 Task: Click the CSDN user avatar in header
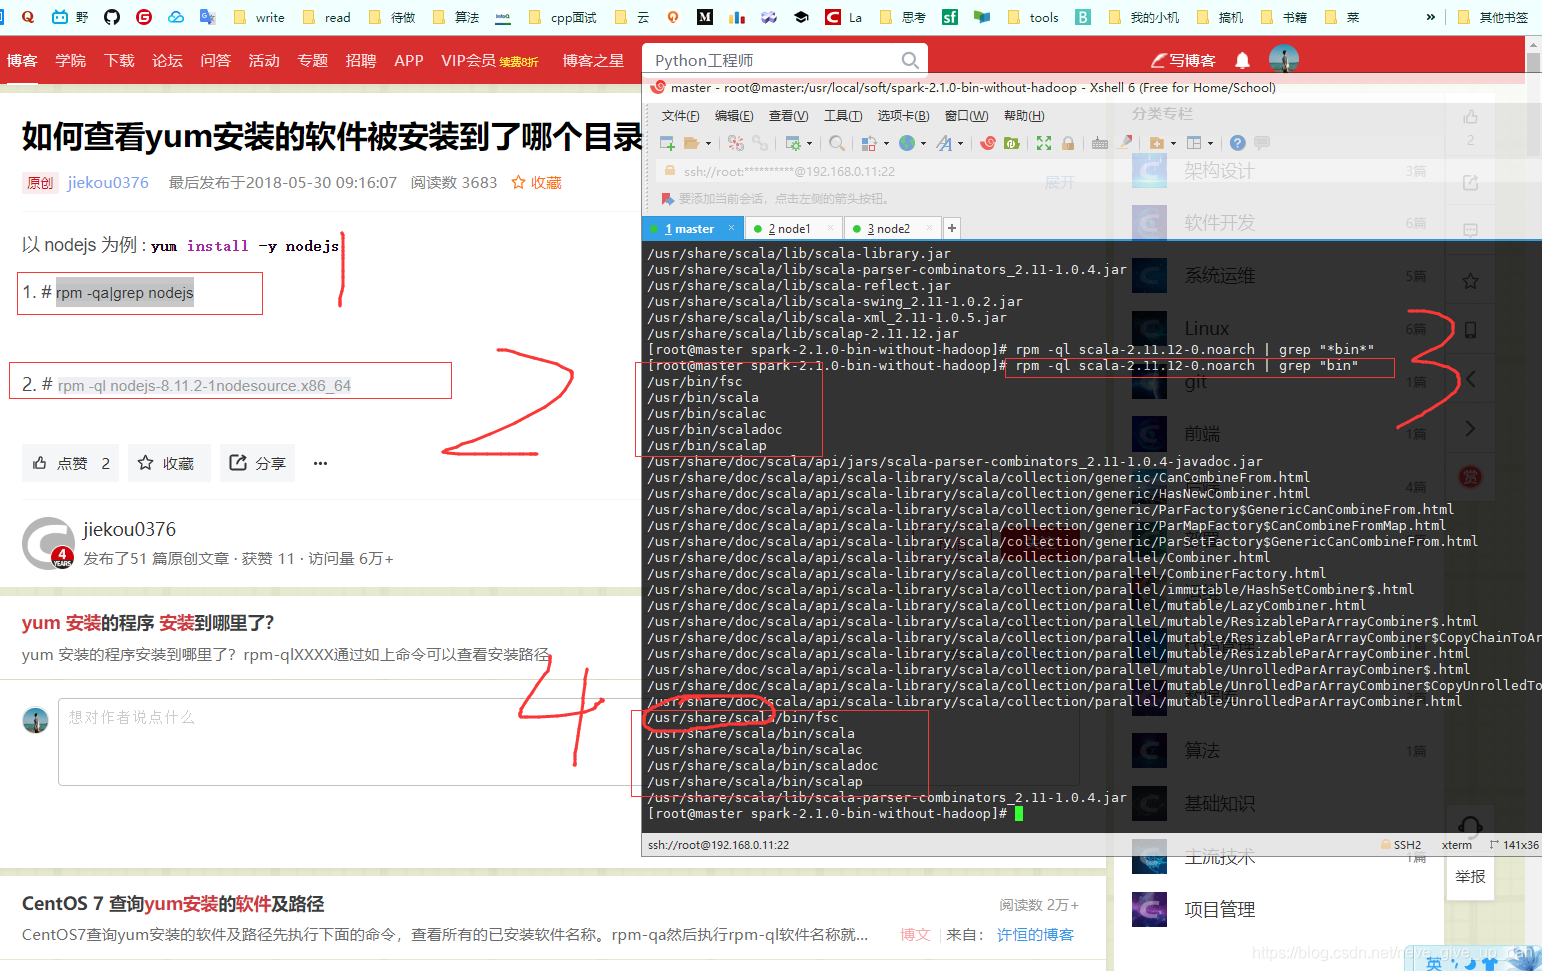(x=1284, y=59)
